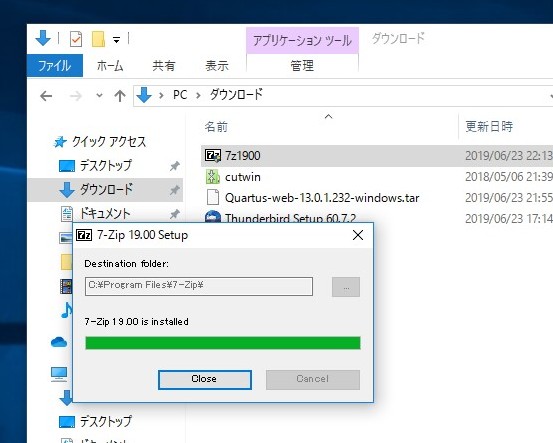Screen dimensions: 553x443
Task: Open pinned デスクトップ under Quick Access
Action: tap(105, 165)
